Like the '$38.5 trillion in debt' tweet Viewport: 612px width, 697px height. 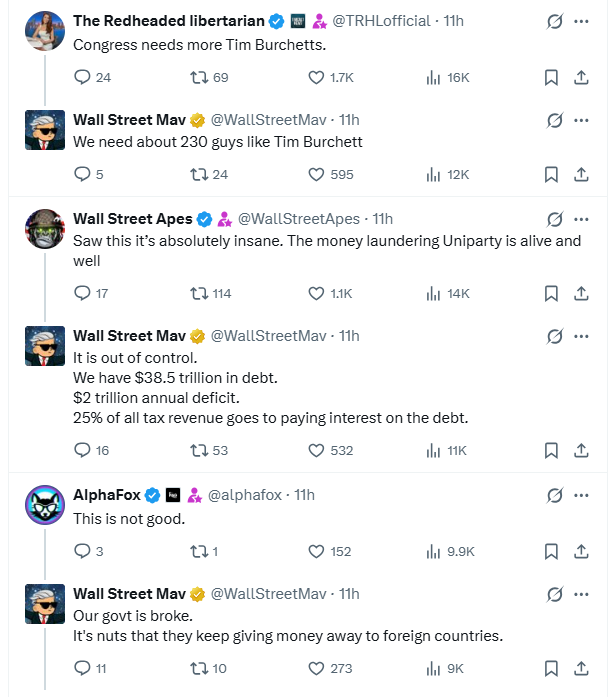317,450
